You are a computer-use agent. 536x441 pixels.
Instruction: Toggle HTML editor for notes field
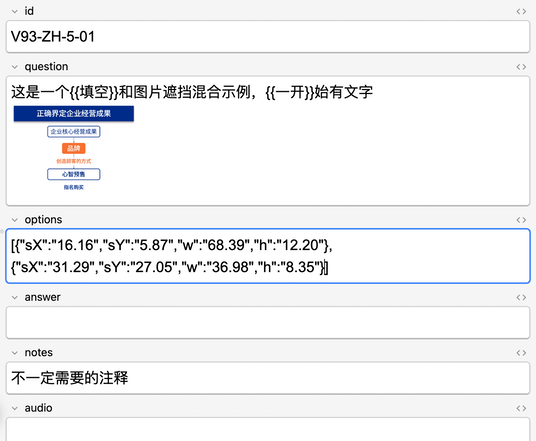coord(521,353)
